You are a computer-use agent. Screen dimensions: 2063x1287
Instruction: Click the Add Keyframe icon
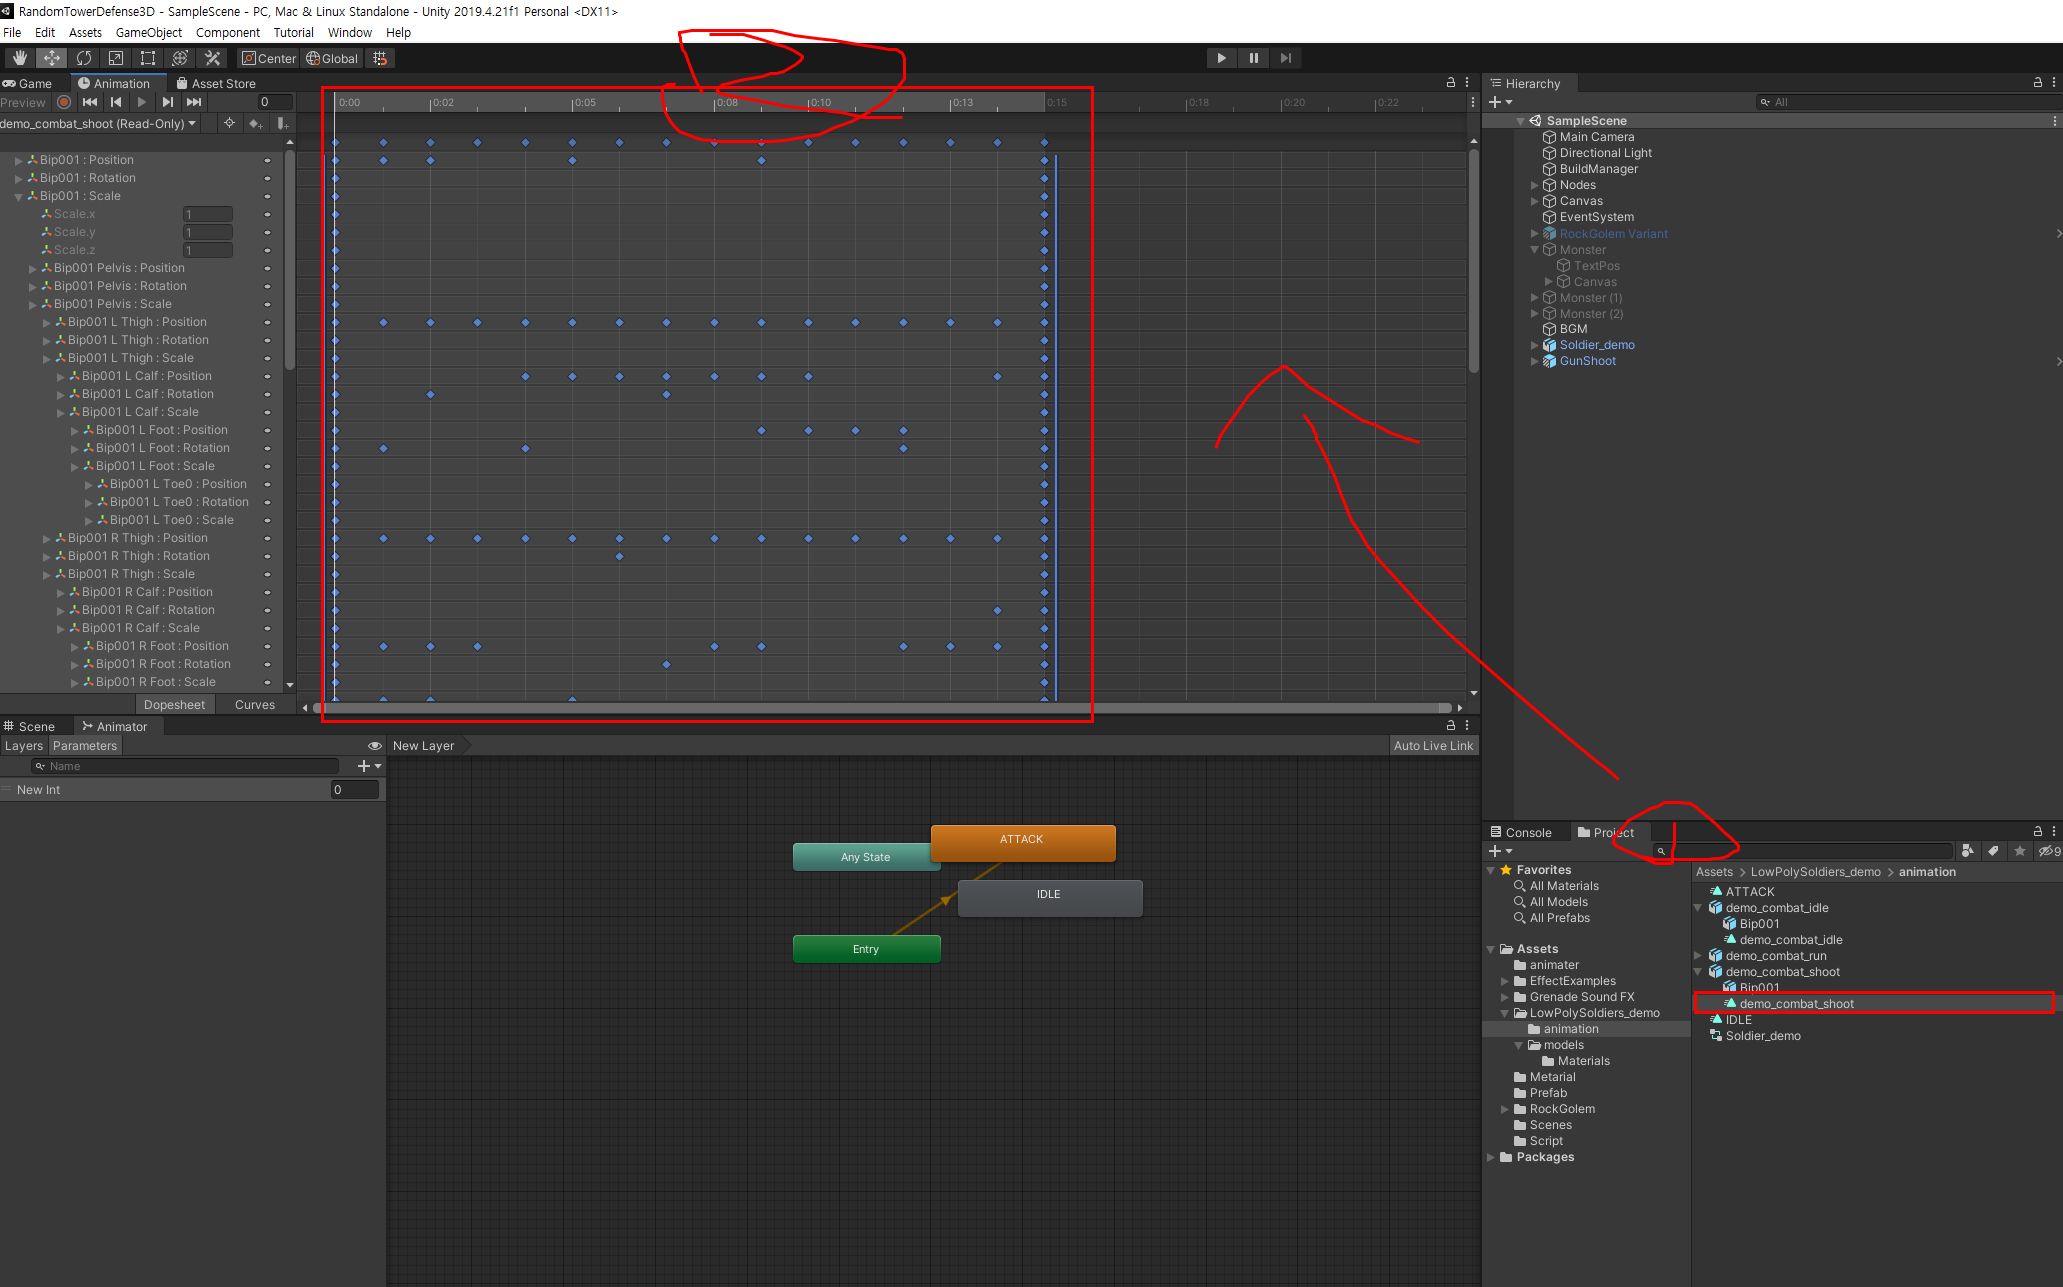(256, 123)
